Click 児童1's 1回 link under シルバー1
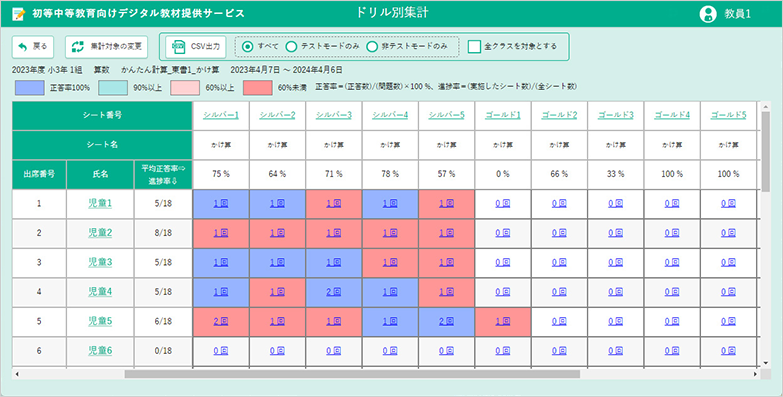783x397 pixels. pyautogui.click(x=221, y=204)
